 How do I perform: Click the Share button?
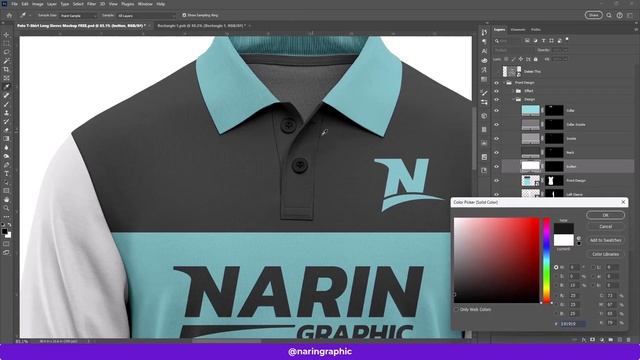point(593,15)
